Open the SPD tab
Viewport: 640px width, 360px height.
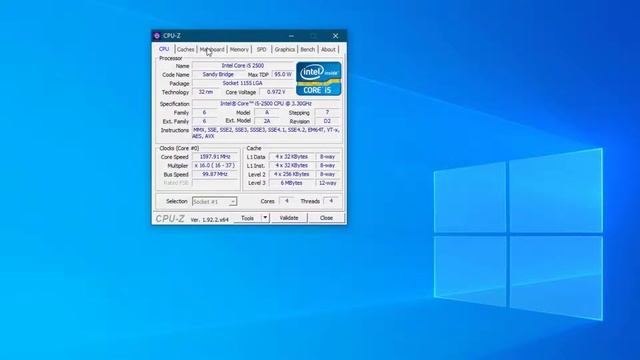coord(261,49)
